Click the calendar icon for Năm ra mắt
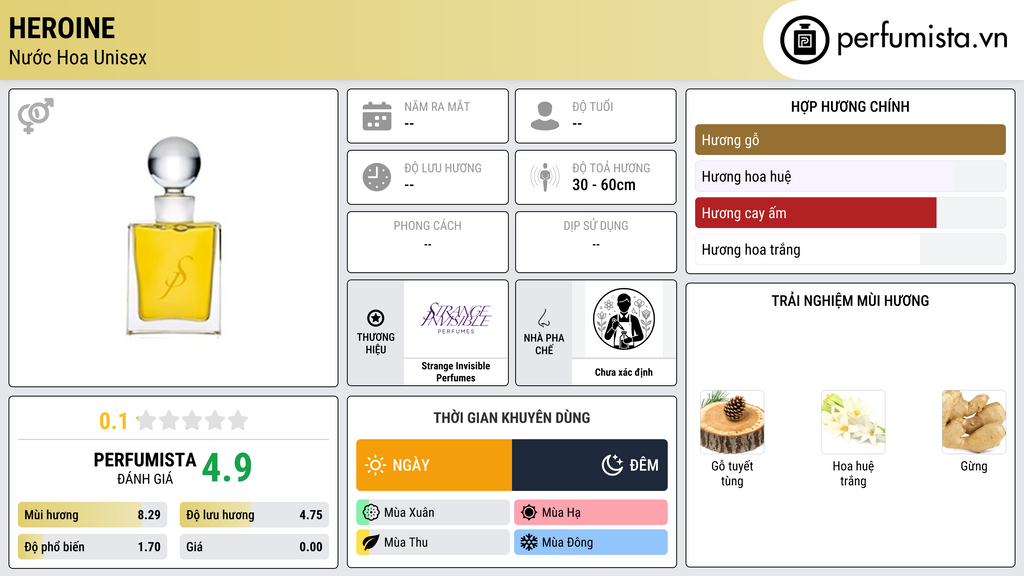This screenshot has height=576, width=1024. click(377, 116)
